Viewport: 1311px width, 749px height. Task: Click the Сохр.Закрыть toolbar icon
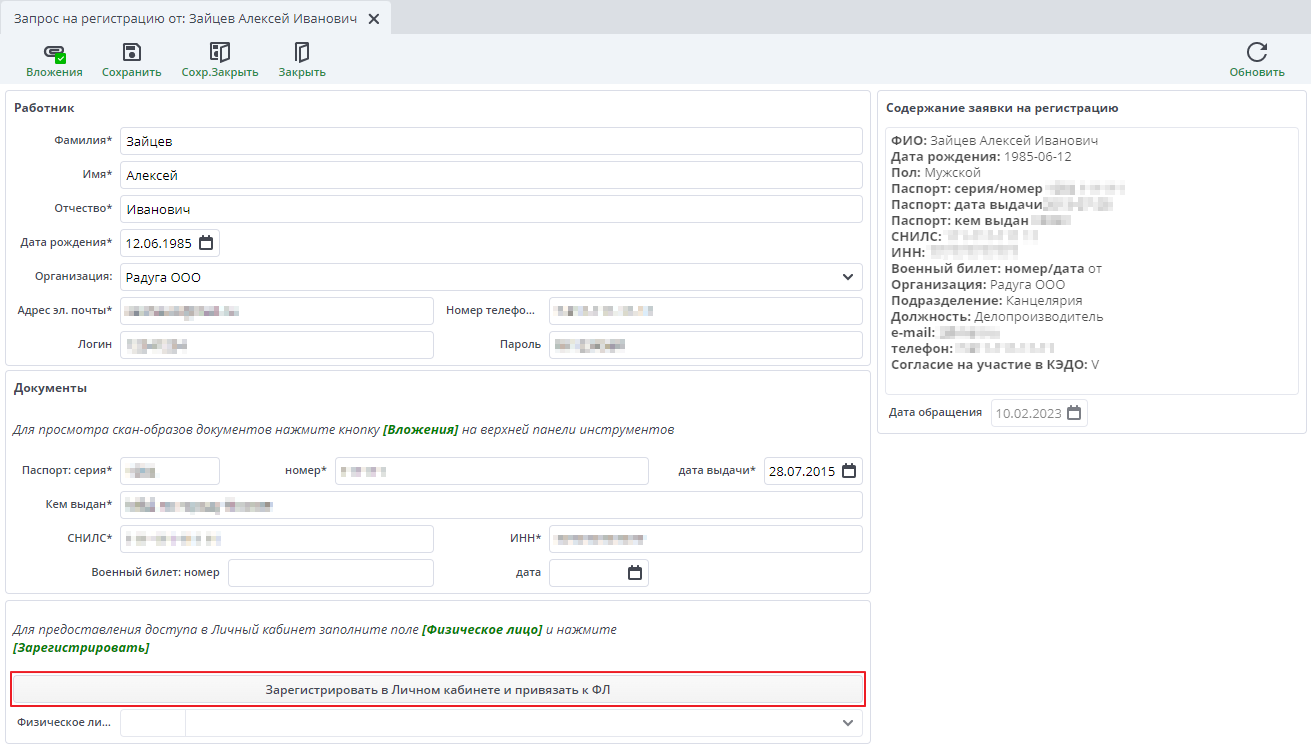pos(220,53)
